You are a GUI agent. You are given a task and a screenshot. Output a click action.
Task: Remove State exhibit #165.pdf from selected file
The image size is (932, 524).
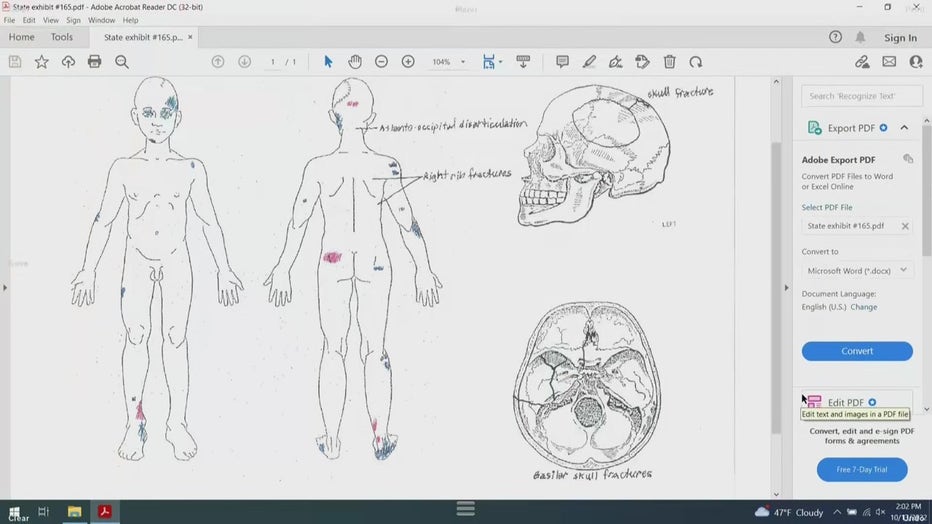point(904,226)
